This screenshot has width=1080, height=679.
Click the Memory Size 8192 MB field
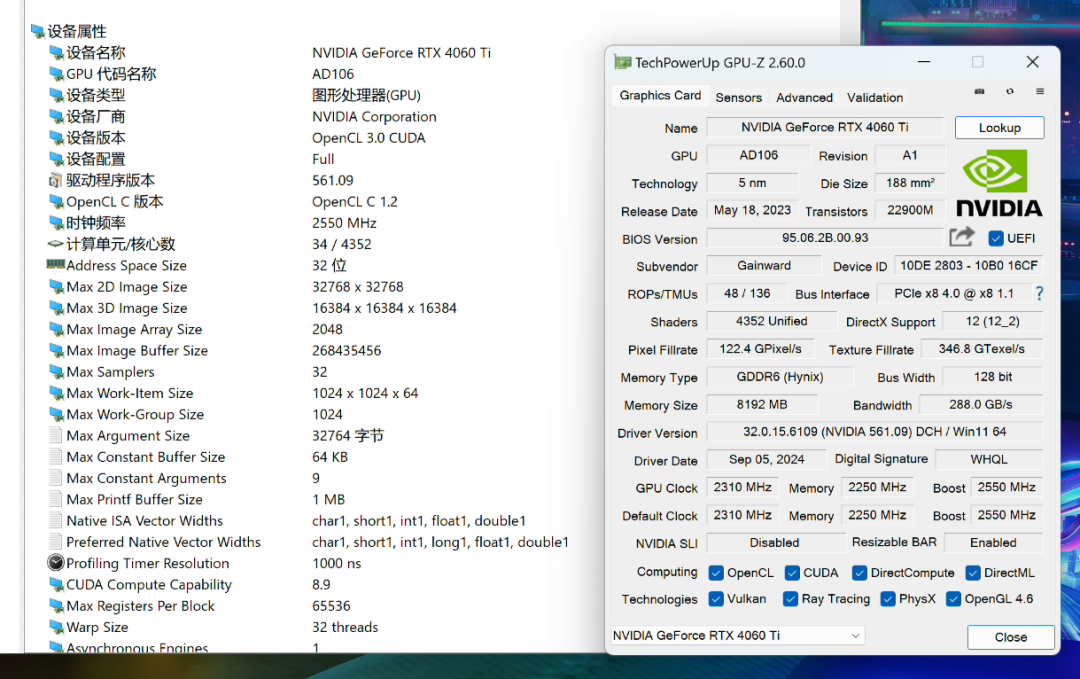click(x=762, y=404)
